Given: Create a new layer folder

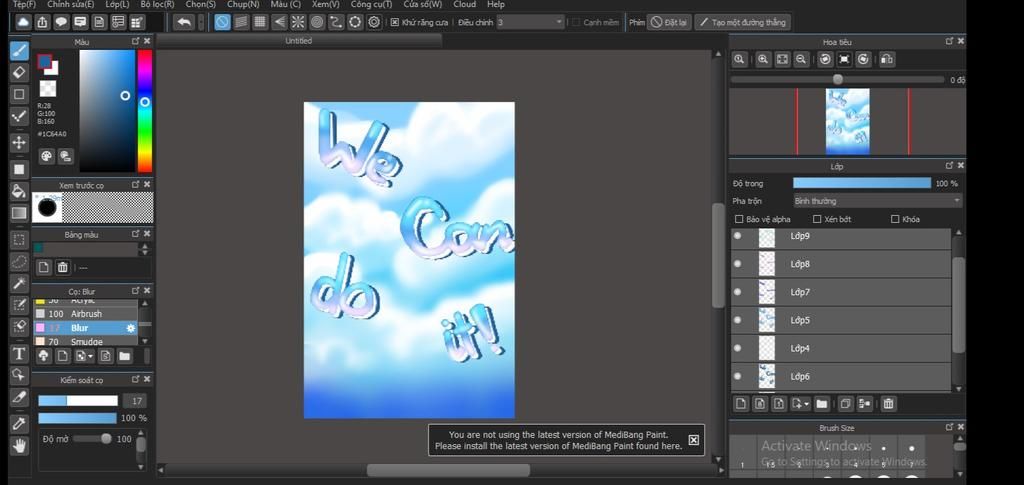Looking at the screenshot, I should [x=822, y=404].
